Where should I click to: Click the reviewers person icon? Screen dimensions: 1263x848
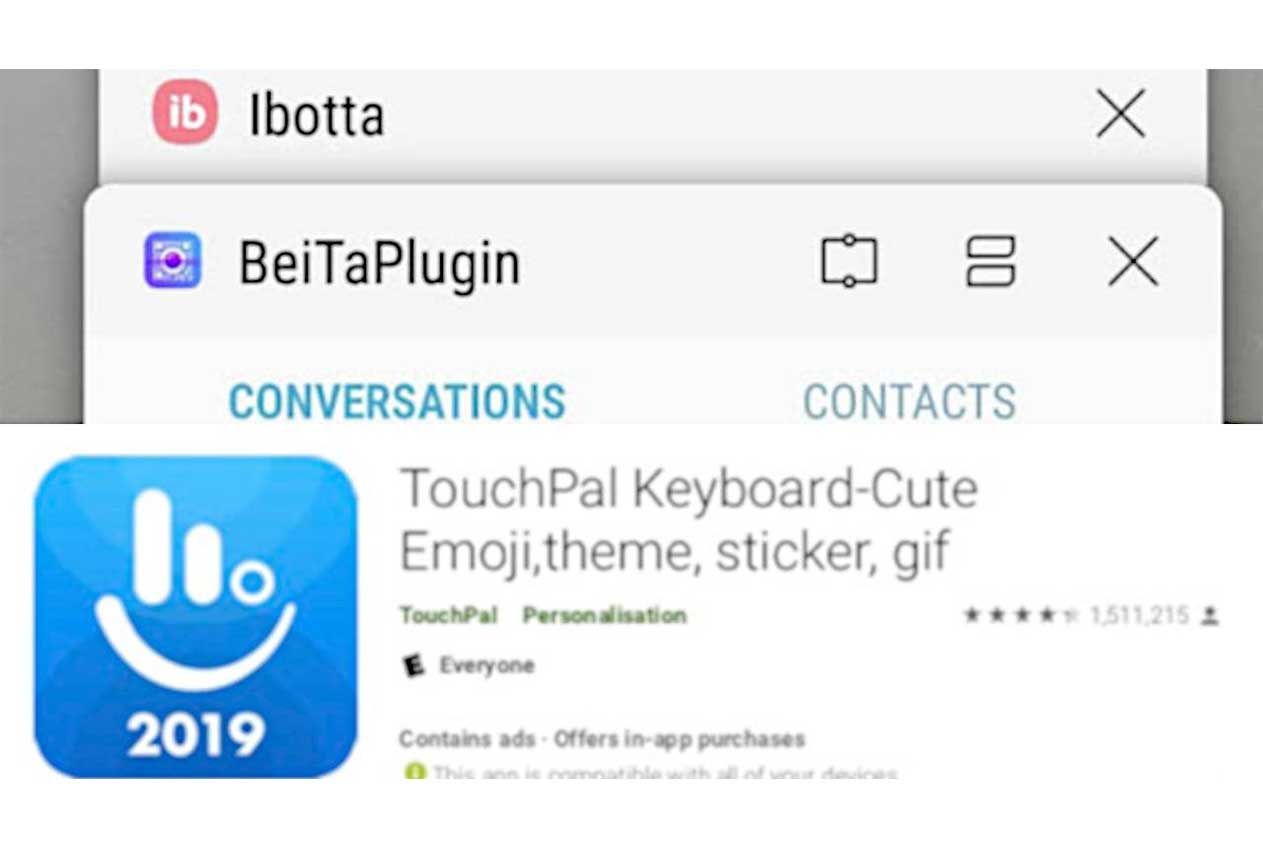coord(1210,616)
